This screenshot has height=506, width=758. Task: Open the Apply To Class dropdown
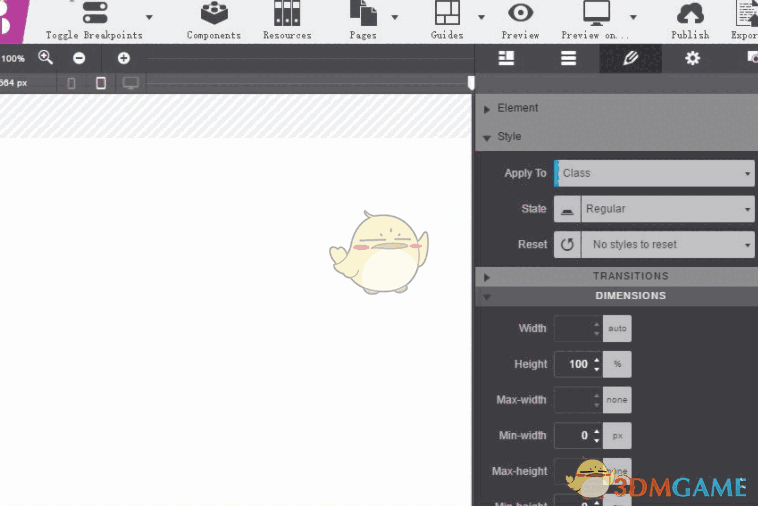[654, 173]
